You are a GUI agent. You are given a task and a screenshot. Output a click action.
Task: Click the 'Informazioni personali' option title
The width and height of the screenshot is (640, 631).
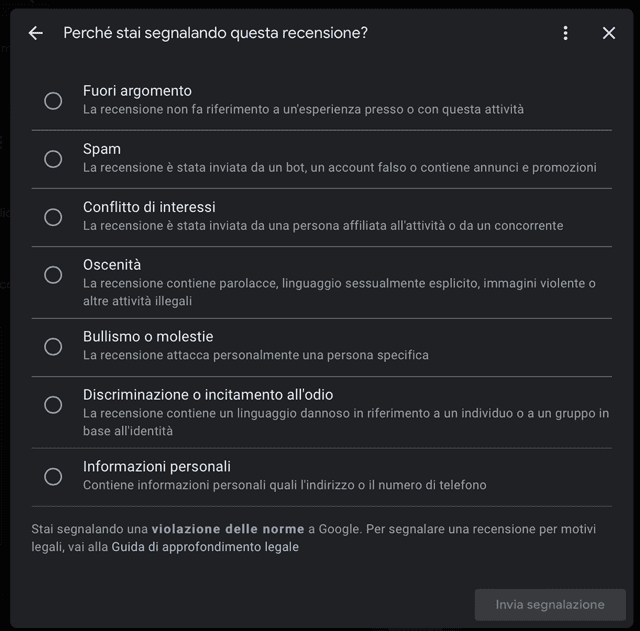(157, 466)
